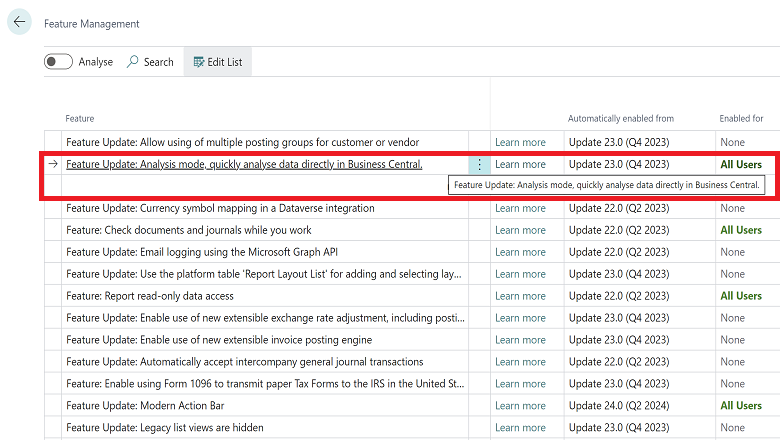Select 'Allow using of multiple posting groups' feature
The height and width of the screenshot is (440, 780).
[243, 142]
